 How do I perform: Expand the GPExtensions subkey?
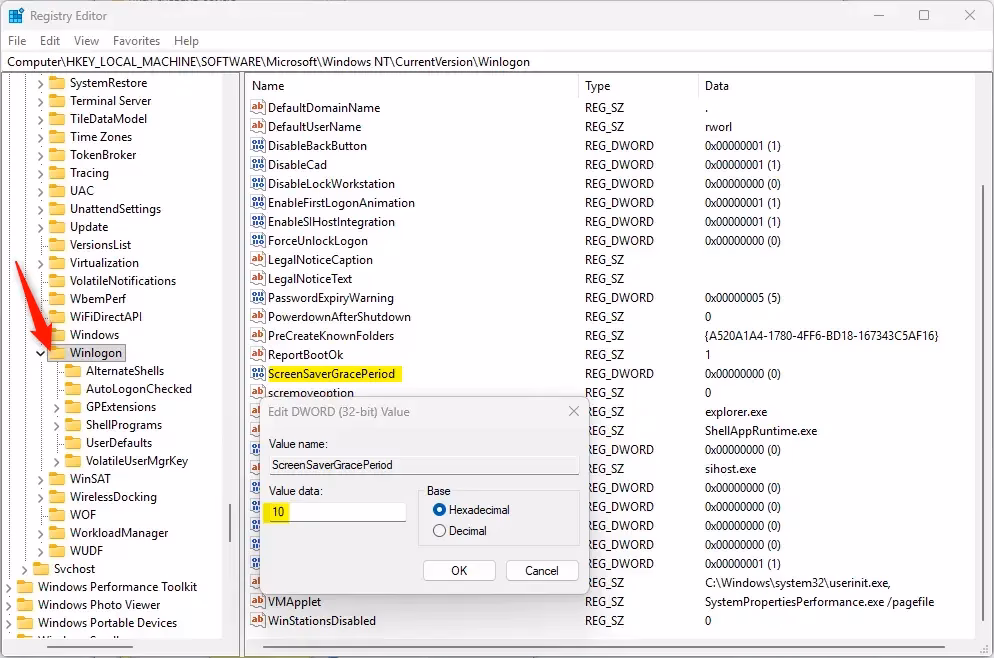[x=57, y=407]
